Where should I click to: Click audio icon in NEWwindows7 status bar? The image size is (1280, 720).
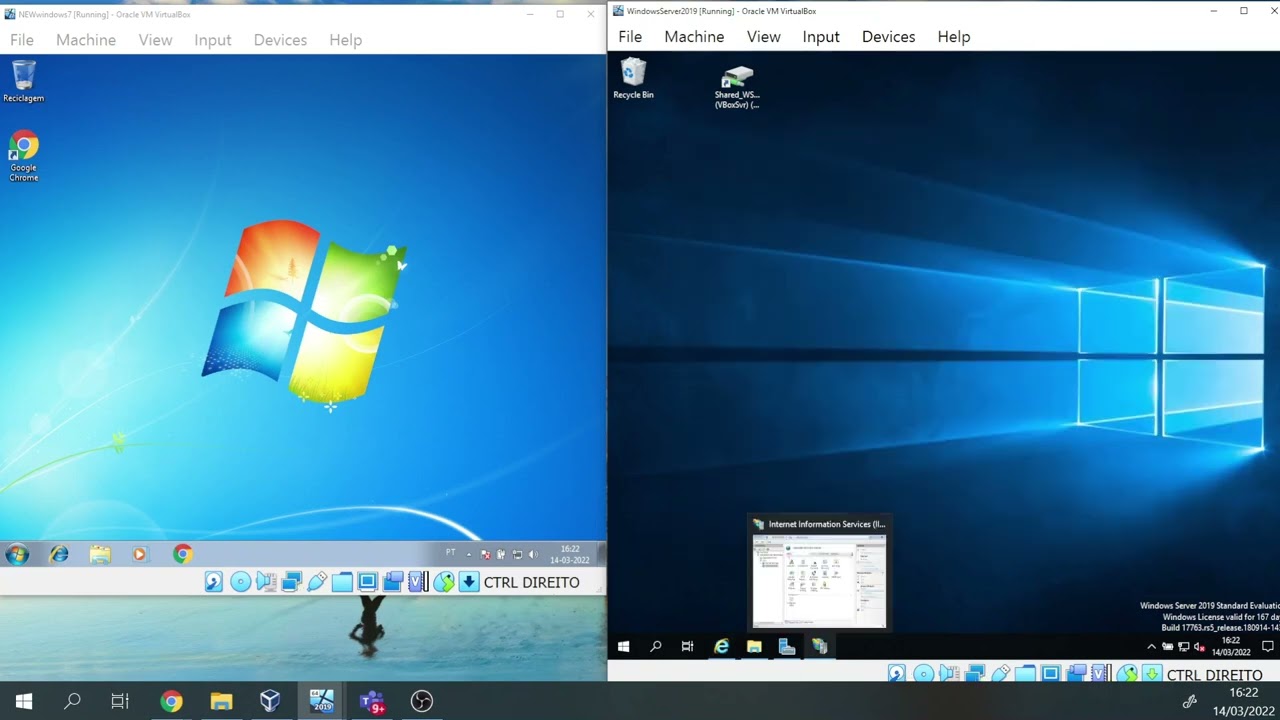pos(265,582)
